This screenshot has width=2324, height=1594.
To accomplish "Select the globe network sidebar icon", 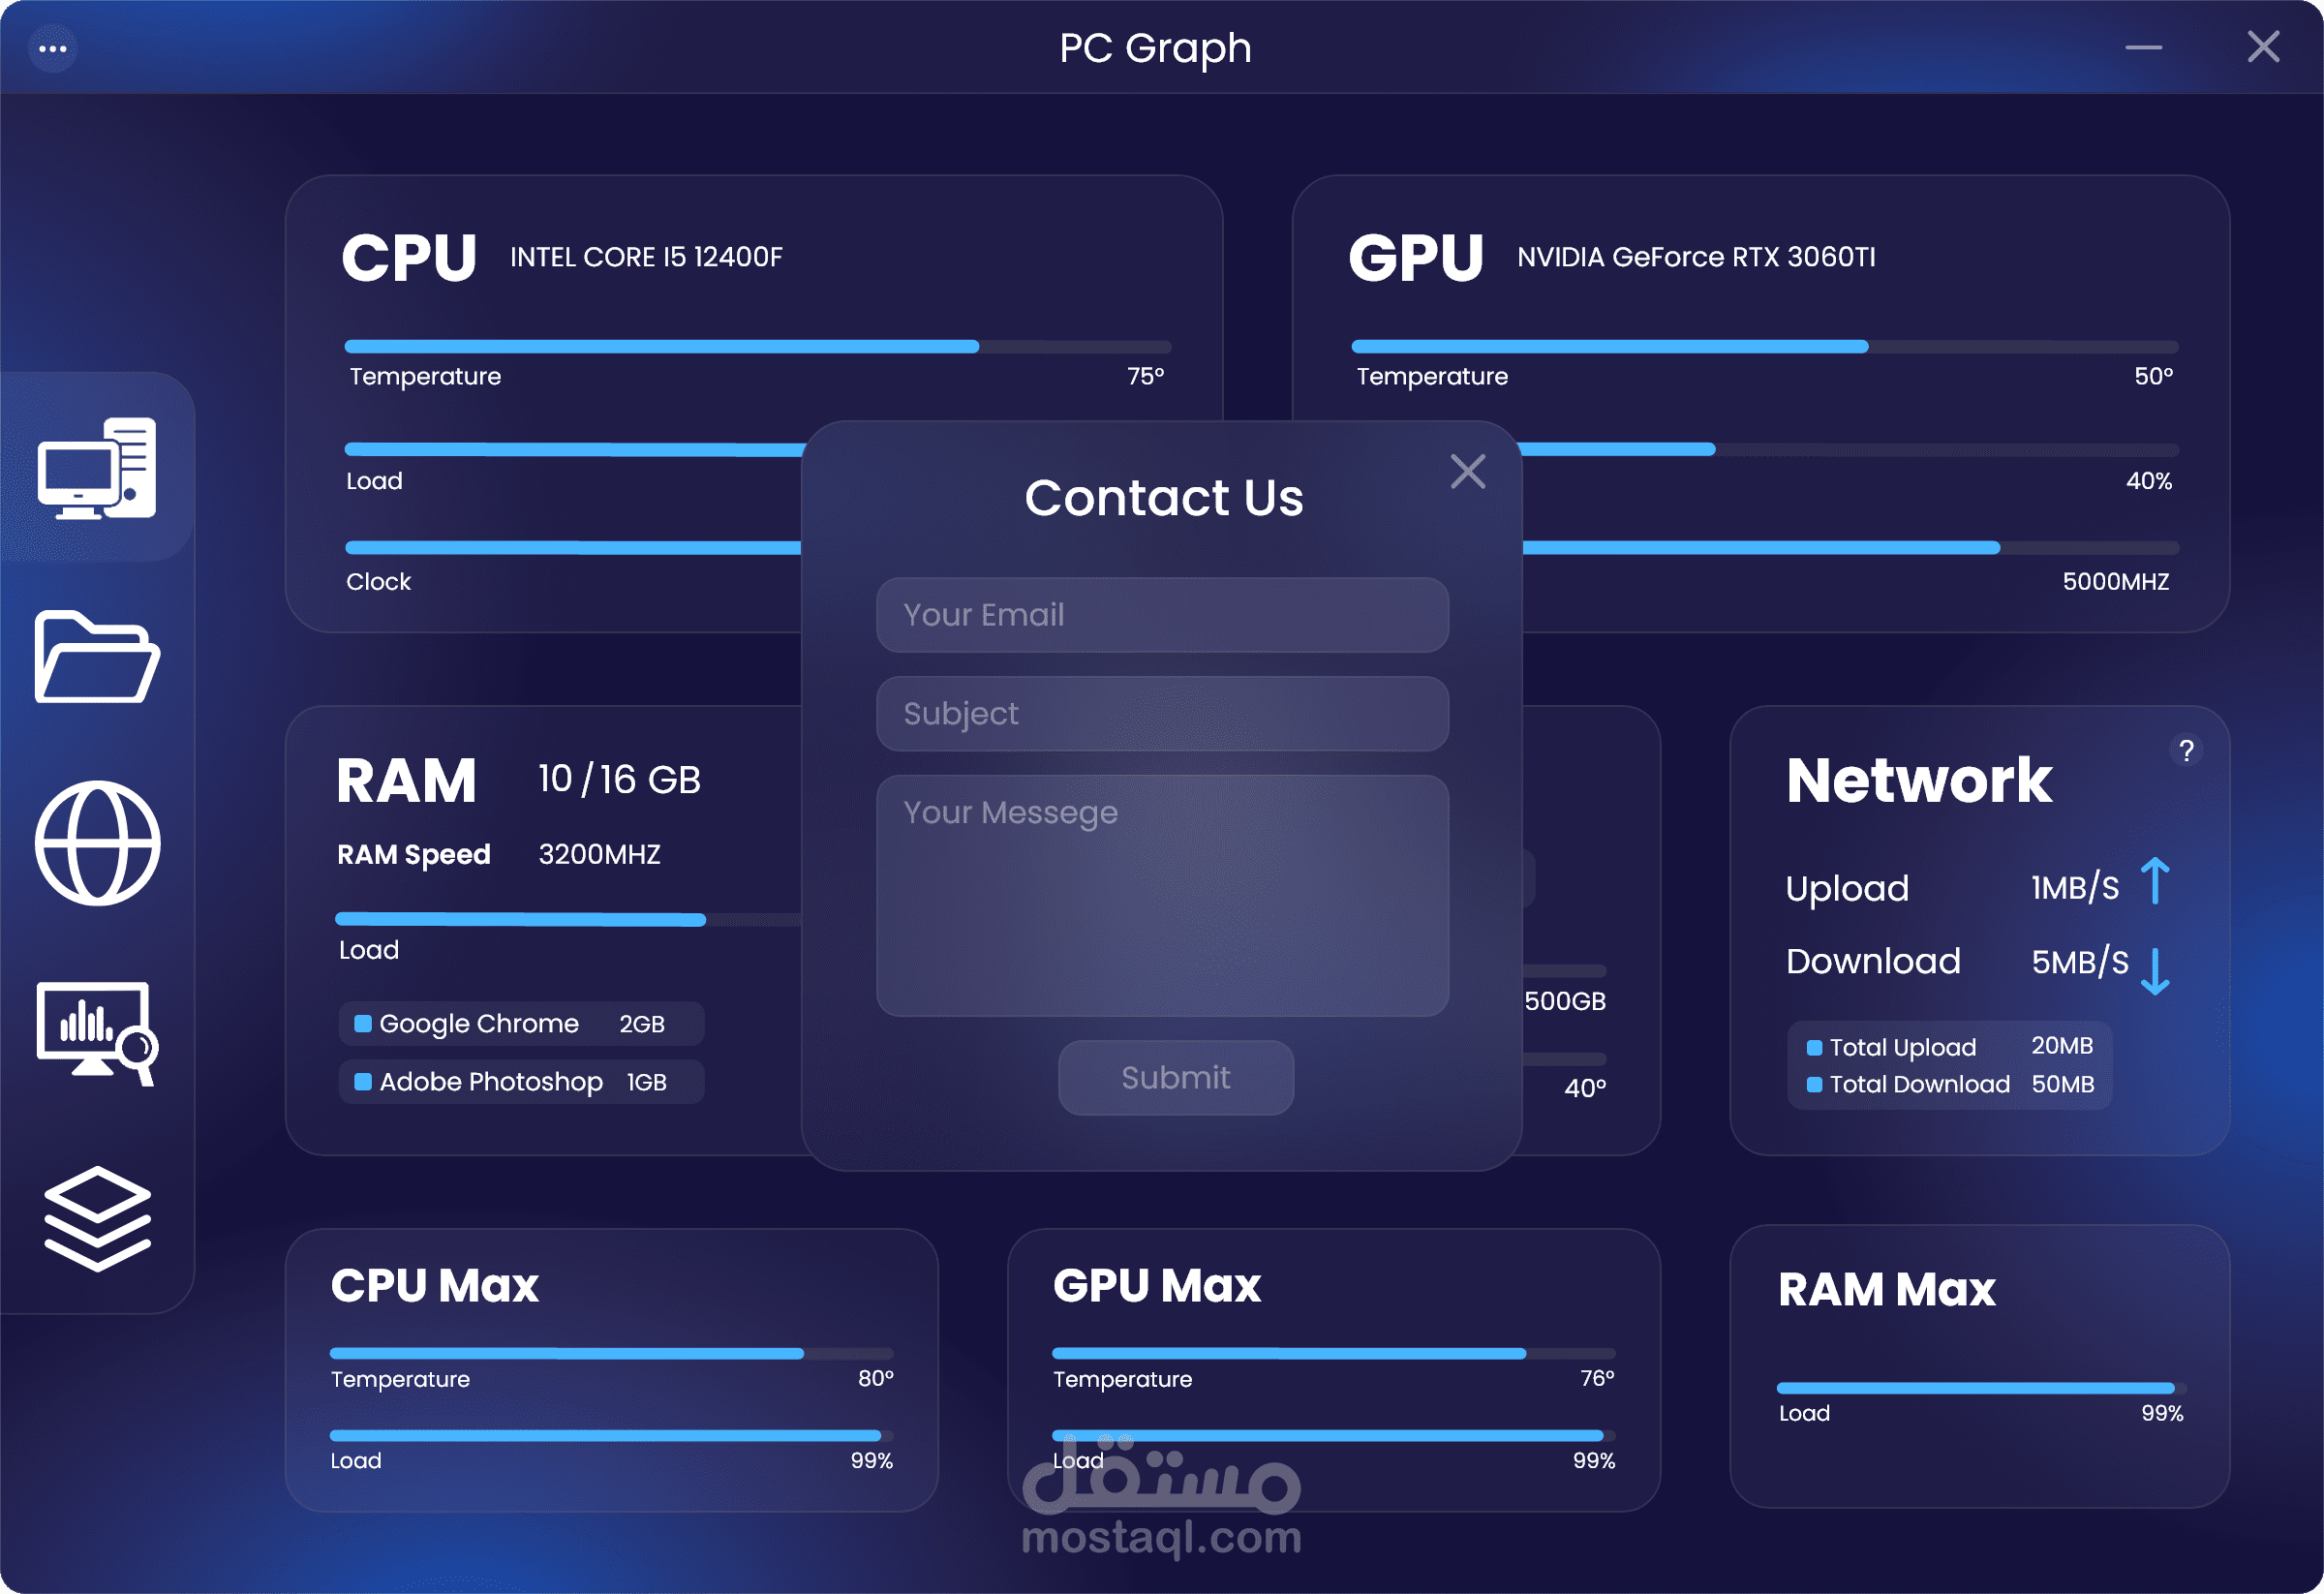I will [97, 843].
